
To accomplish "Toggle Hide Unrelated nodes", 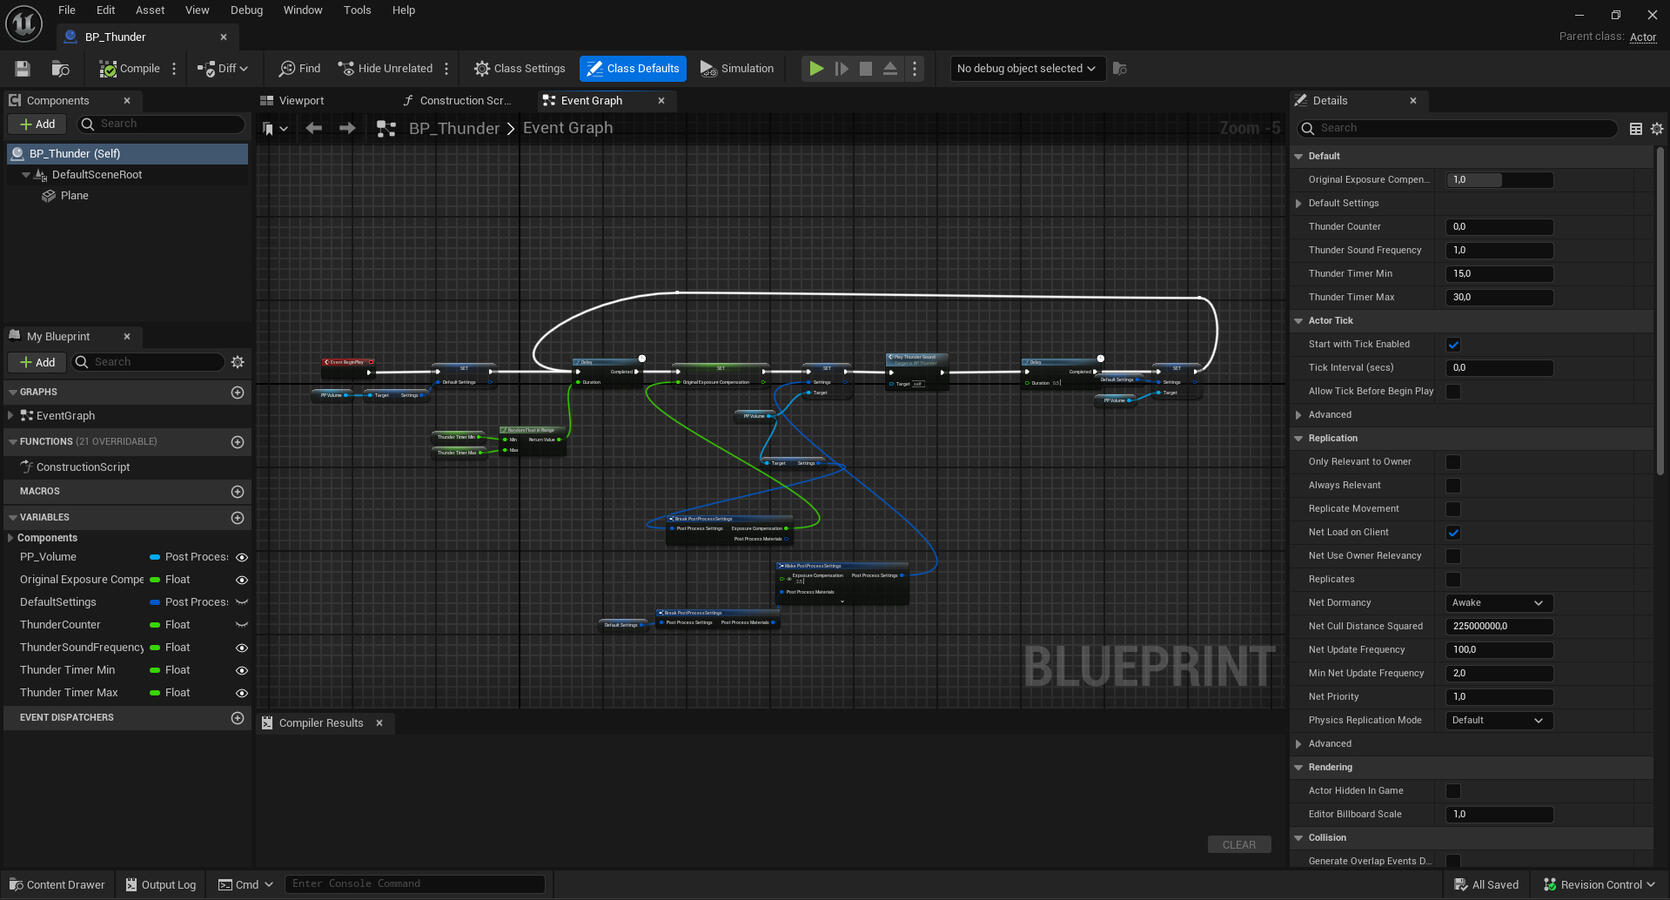I will (386, 69).
